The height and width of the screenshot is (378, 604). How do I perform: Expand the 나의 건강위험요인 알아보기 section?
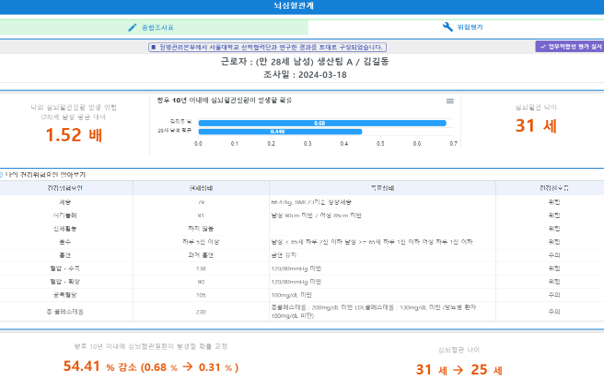[x=43, y=175]
